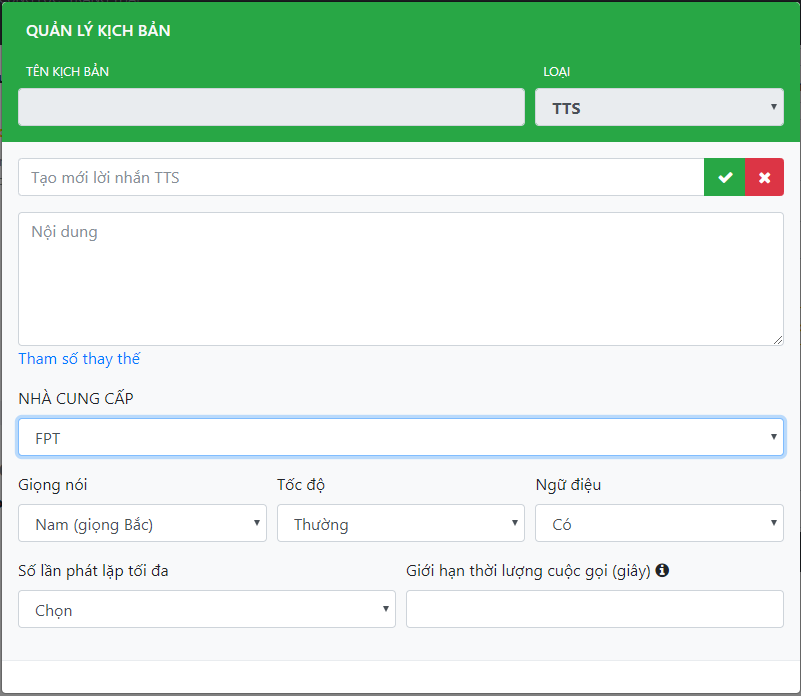
Task: Click the LOẠI label in header
Action: [x=557, y=71]
